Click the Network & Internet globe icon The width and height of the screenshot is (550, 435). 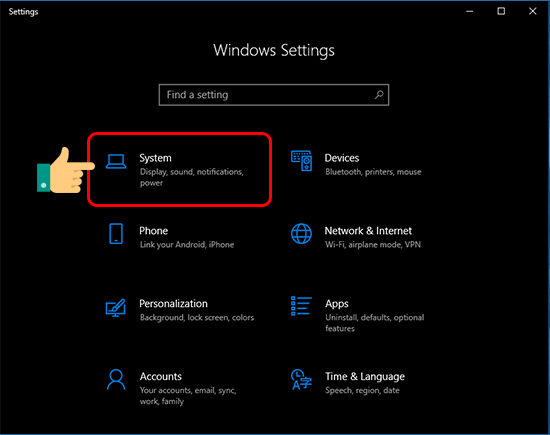(301, 234)
